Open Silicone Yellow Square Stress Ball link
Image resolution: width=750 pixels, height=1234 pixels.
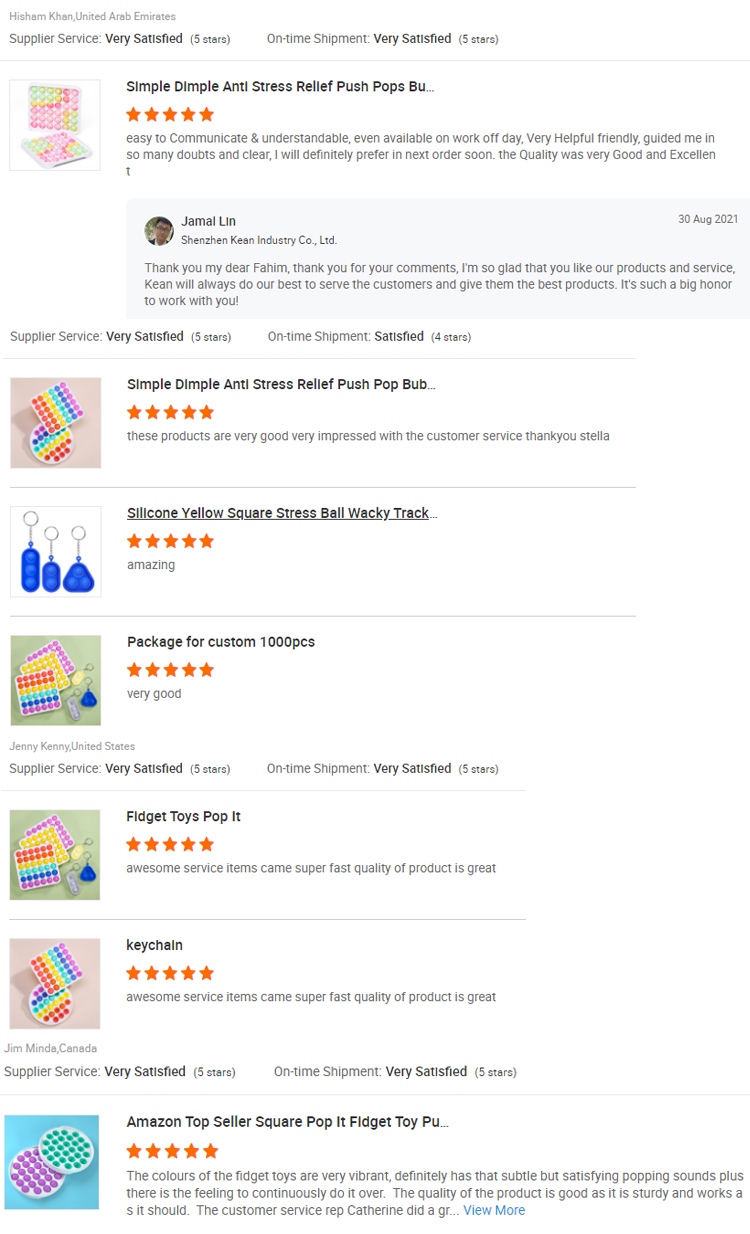282,513
